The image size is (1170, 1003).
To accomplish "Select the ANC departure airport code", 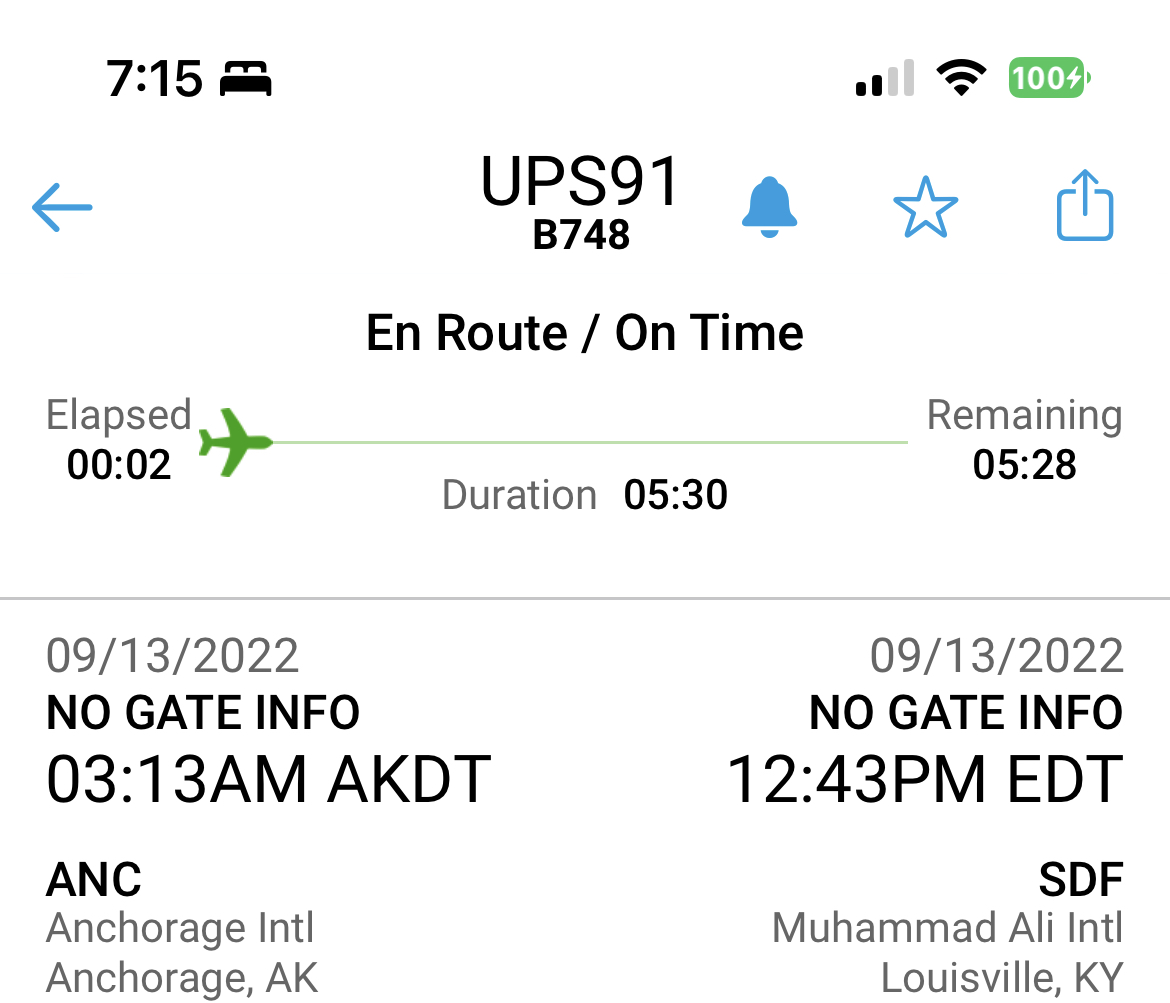I will point(94,880).
